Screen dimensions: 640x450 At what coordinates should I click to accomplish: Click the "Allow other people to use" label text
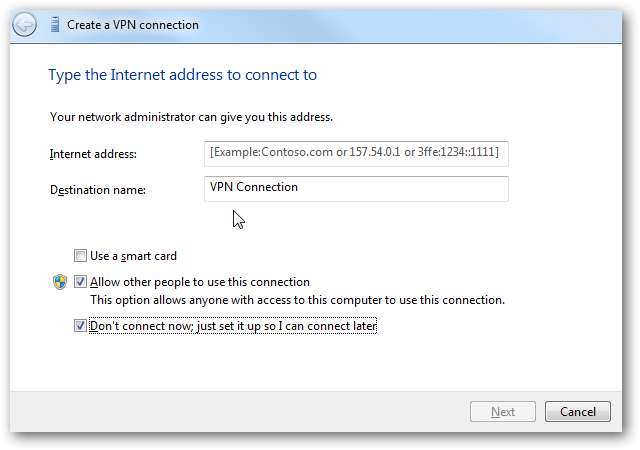(x=200, y=282)
